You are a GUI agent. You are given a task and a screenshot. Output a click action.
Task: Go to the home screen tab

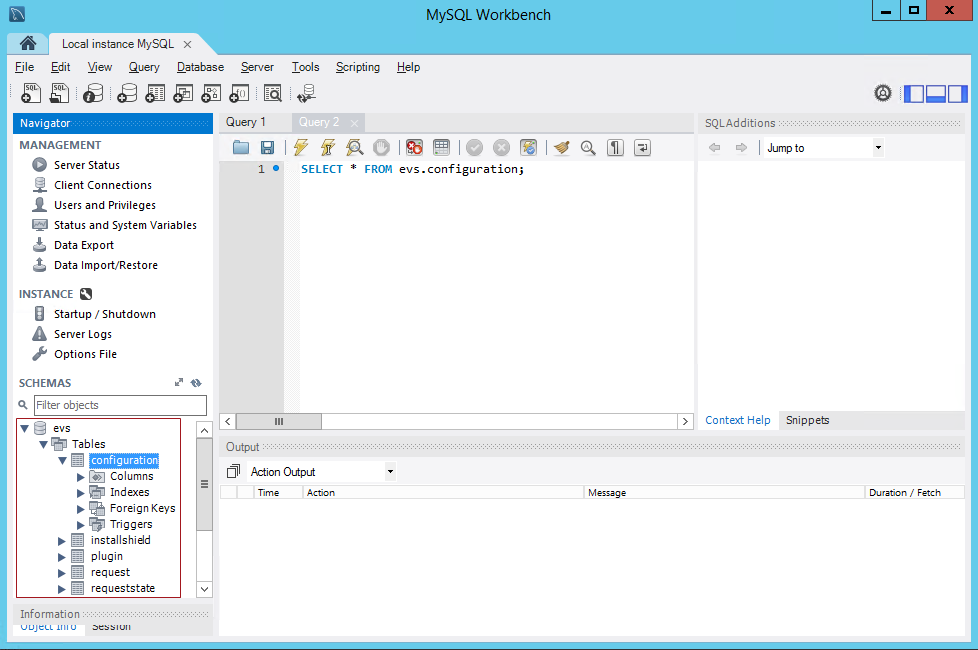point(27,43)
